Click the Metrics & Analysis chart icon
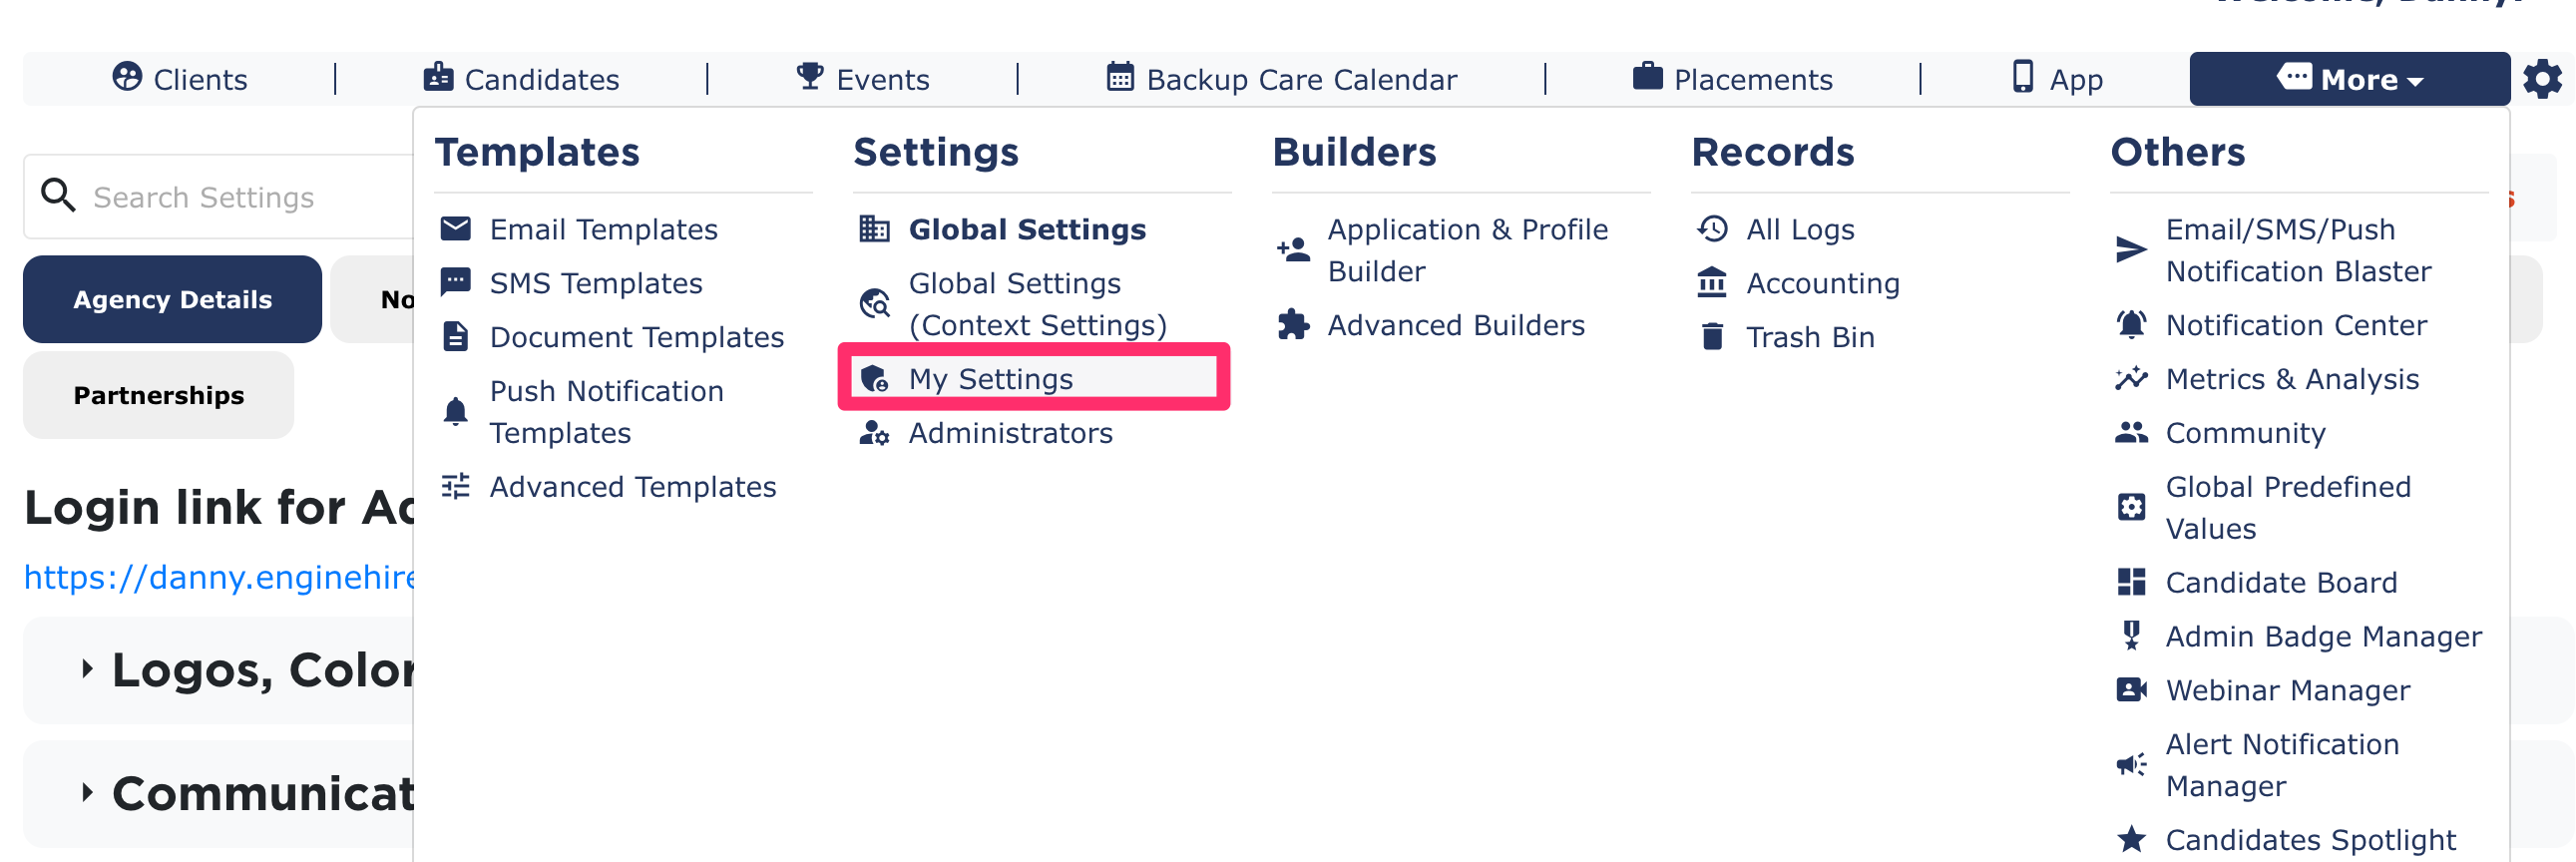Viewport: 2576px width, 862px height. 2131,379
